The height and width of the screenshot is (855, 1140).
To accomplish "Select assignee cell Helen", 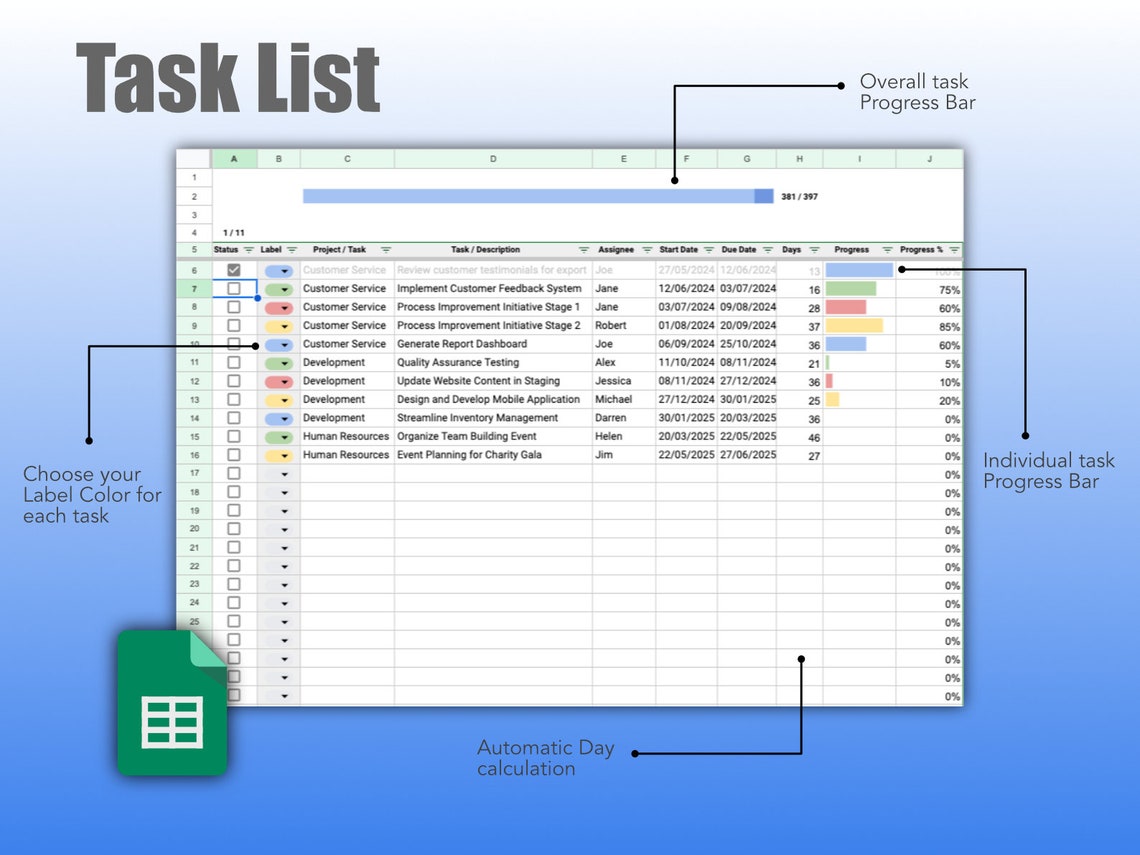I will click(x=624, y=436).
